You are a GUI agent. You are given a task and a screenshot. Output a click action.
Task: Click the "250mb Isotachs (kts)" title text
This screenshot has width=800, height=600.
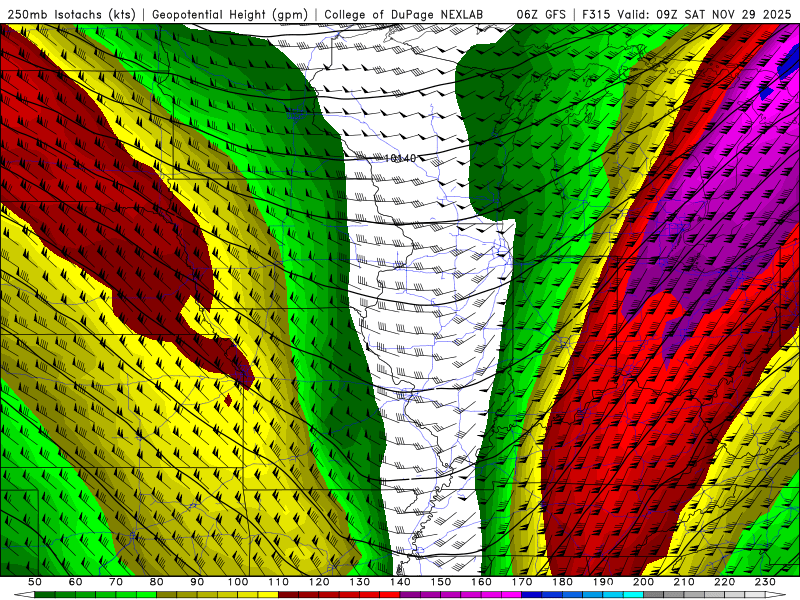coord(72,15)
